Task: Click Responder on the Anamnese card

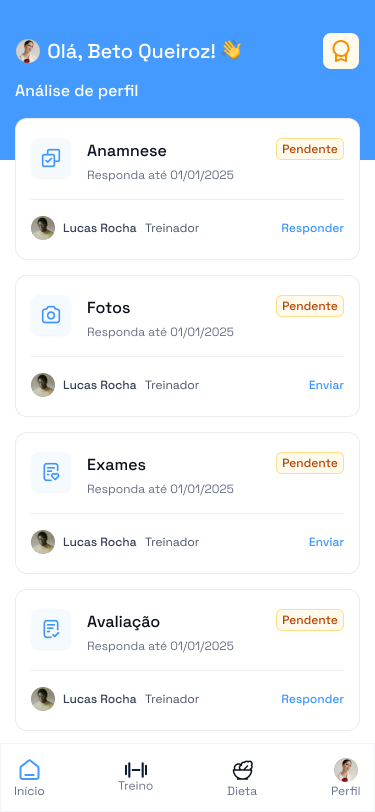Action: click(x=312, y=228)
